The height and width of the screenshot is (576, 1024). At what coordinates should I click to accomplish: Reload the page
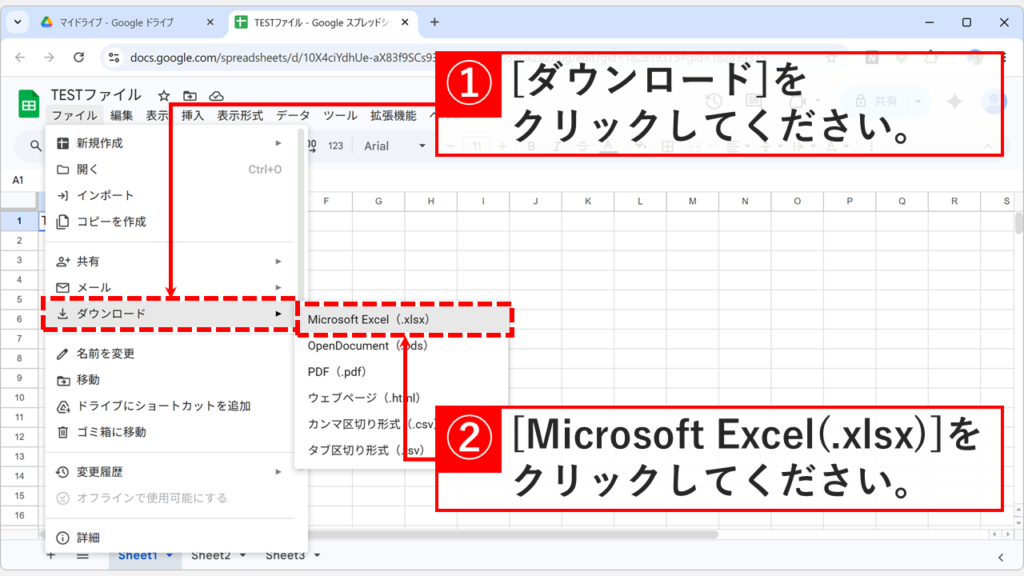pos(78,57)
